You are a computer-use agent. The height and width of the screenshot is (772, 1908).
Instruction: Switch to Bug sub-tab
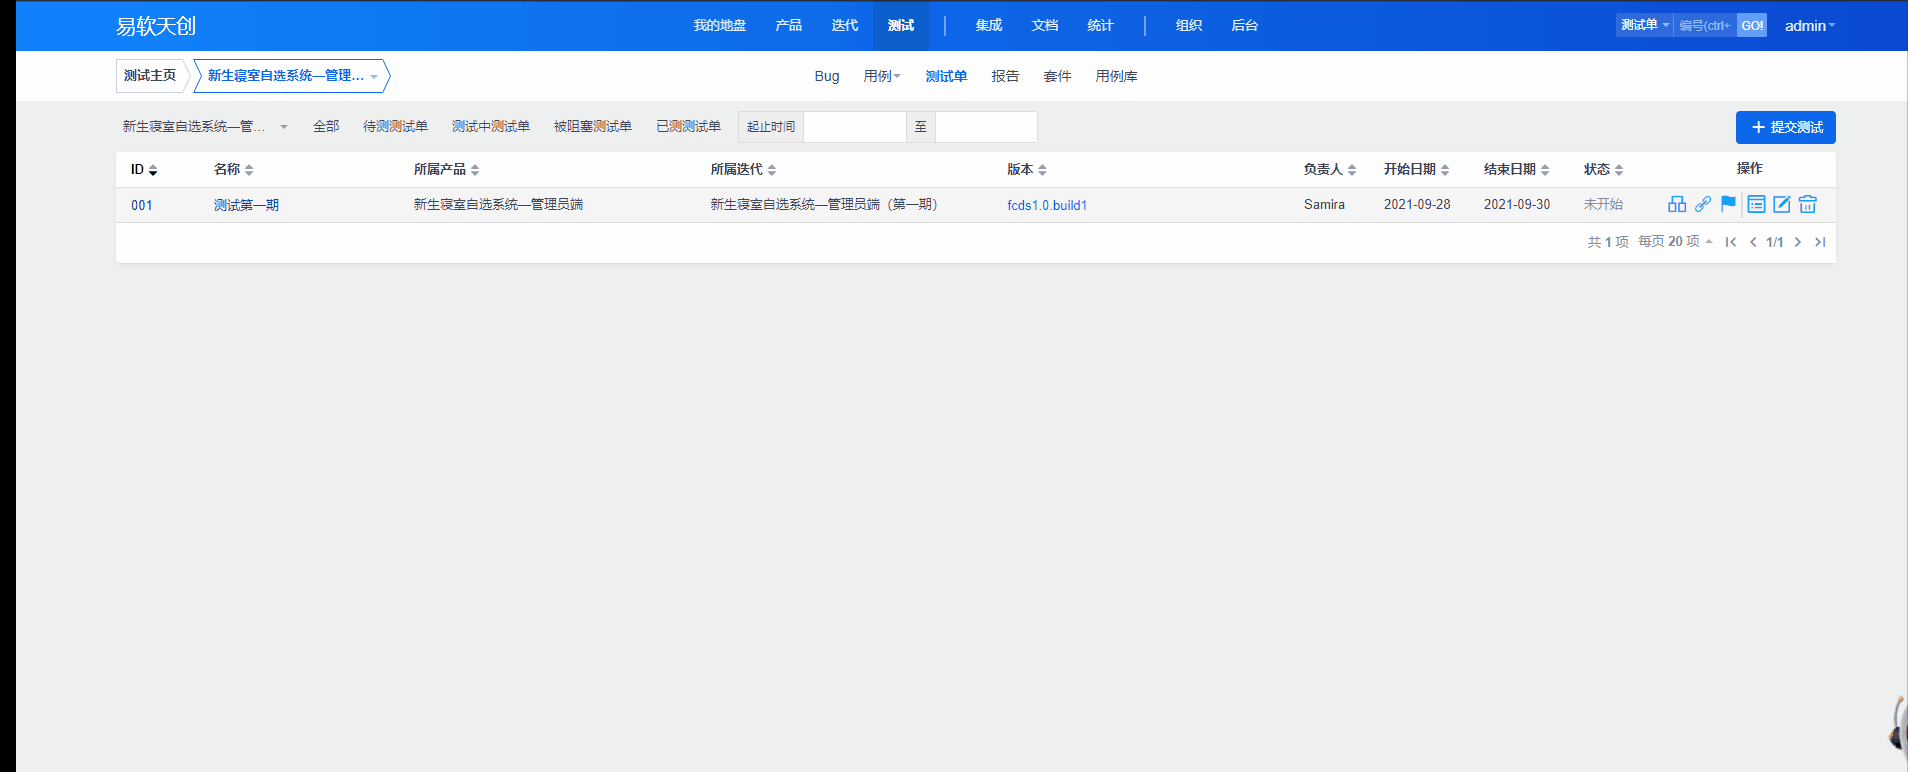pyautogui.click(x=827, y=76)
